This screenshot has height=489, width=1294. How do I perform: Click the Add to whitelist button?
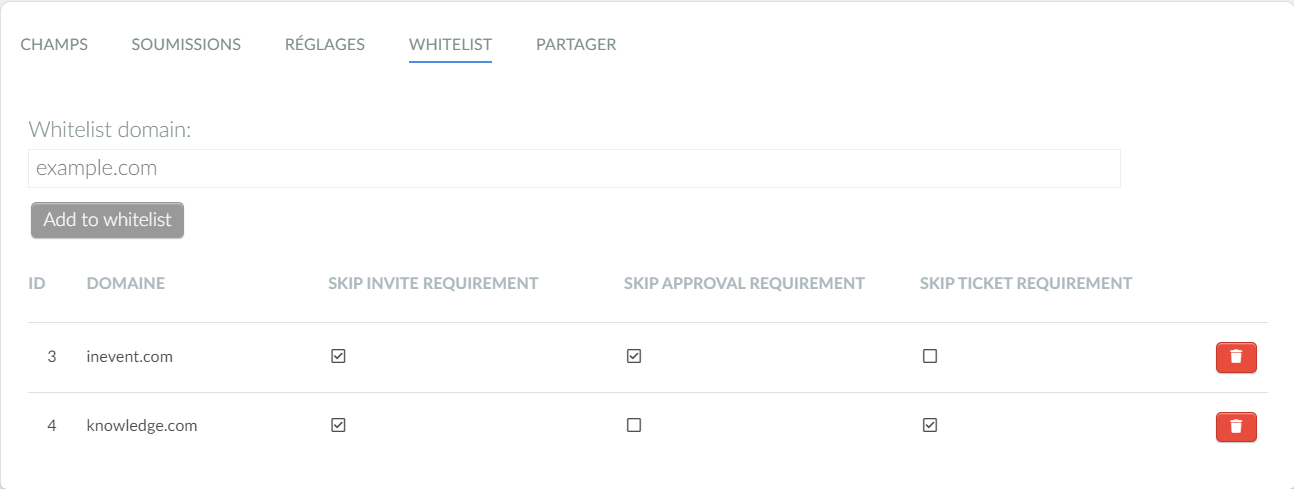(x=108, y=220)
